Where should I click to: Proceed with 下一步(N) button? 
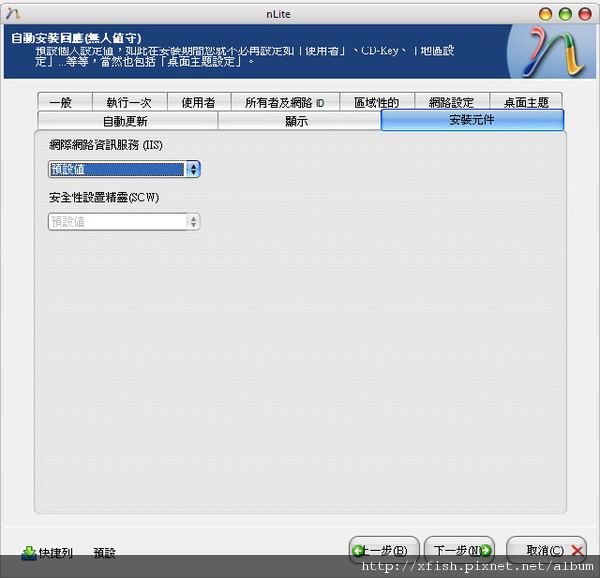pos(459,550)
